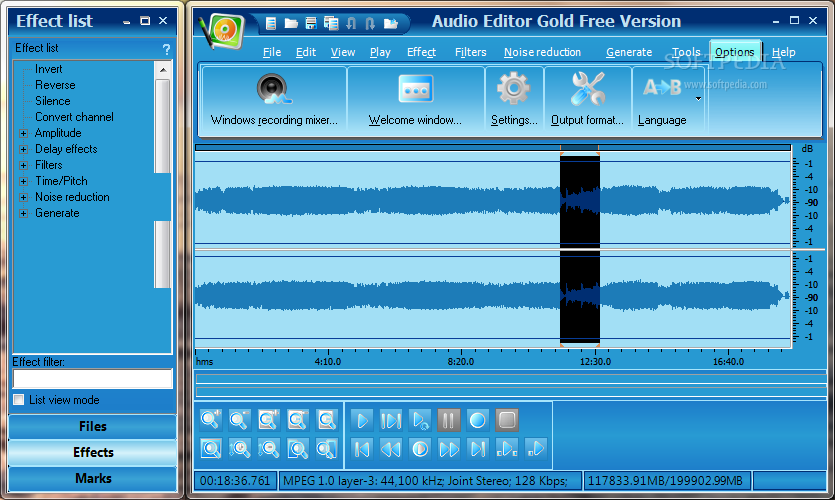Viewport: 835px width, 500px height.
Task: Click the zoom out horizontally icon
Action: point(239,420)
